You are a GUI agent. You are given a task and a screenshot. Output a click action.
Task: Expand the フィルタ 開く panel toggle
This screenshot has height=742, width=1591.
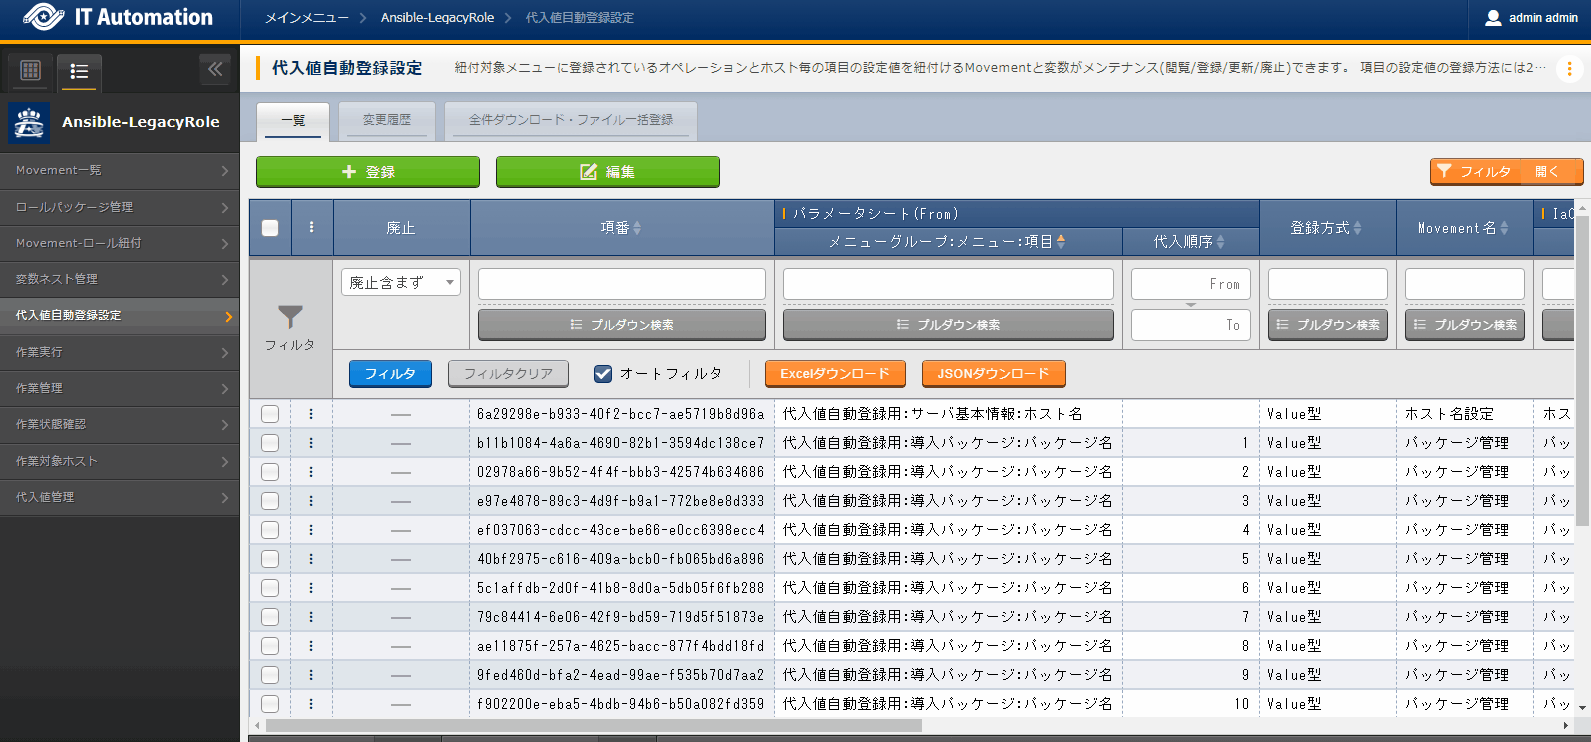tap(1506, 172)
